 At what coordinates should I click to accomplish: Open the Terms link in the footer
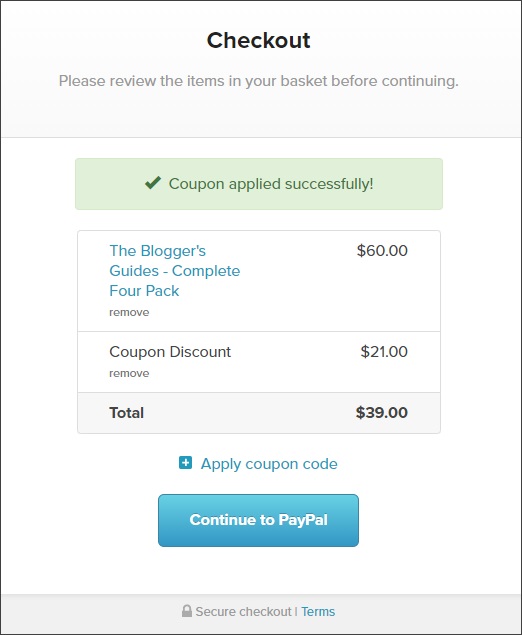318,611
